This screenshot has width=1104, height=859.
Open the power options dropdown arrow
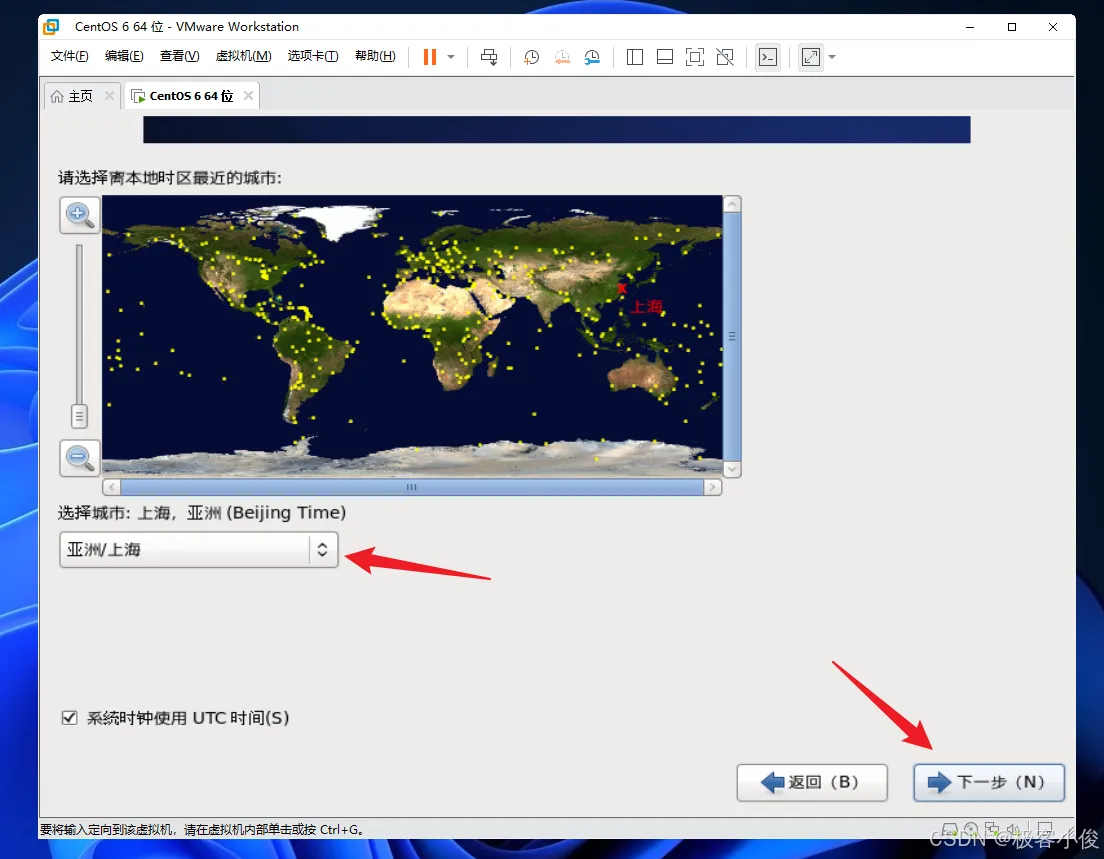(451, 57)
